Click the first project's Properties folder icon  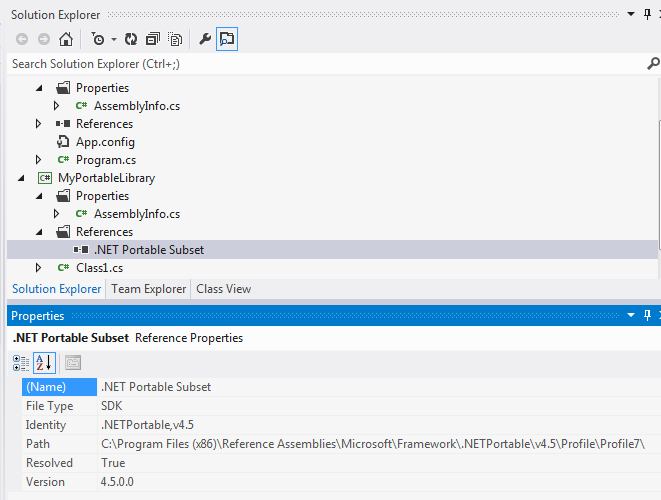[x=63, y=88]
